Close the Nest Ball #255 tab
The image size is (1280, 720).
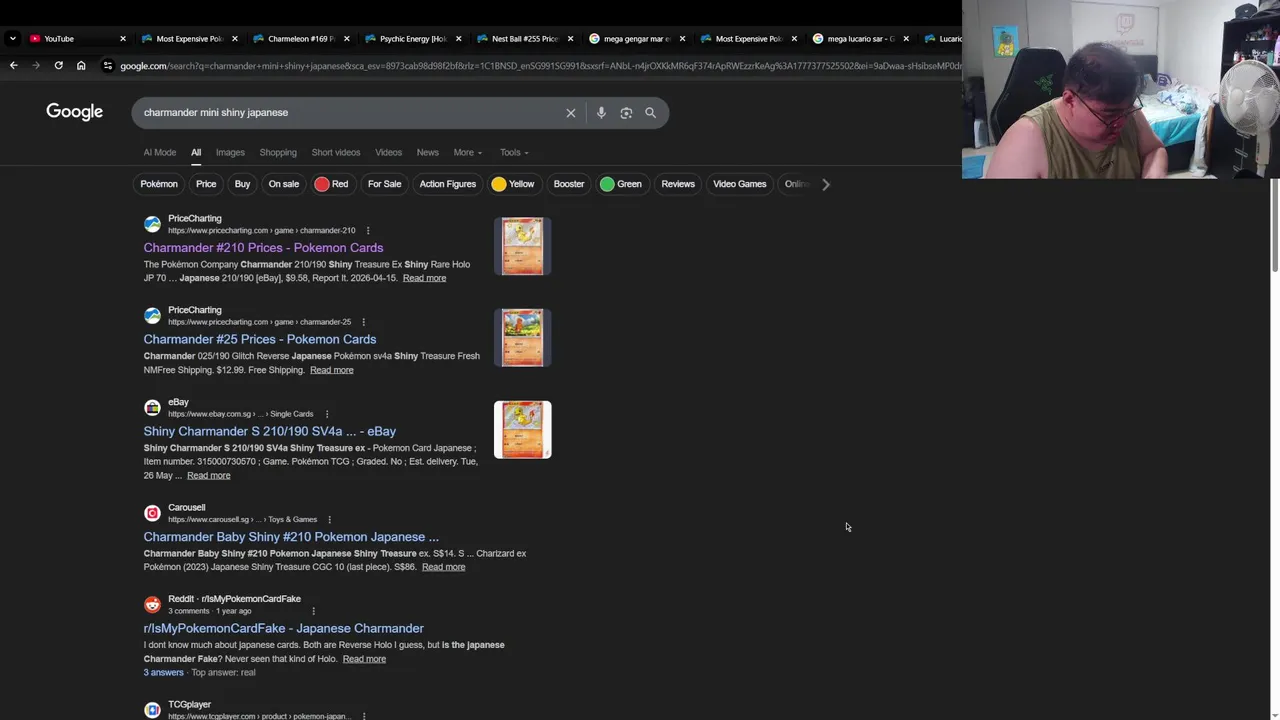[x=571, y=38]
